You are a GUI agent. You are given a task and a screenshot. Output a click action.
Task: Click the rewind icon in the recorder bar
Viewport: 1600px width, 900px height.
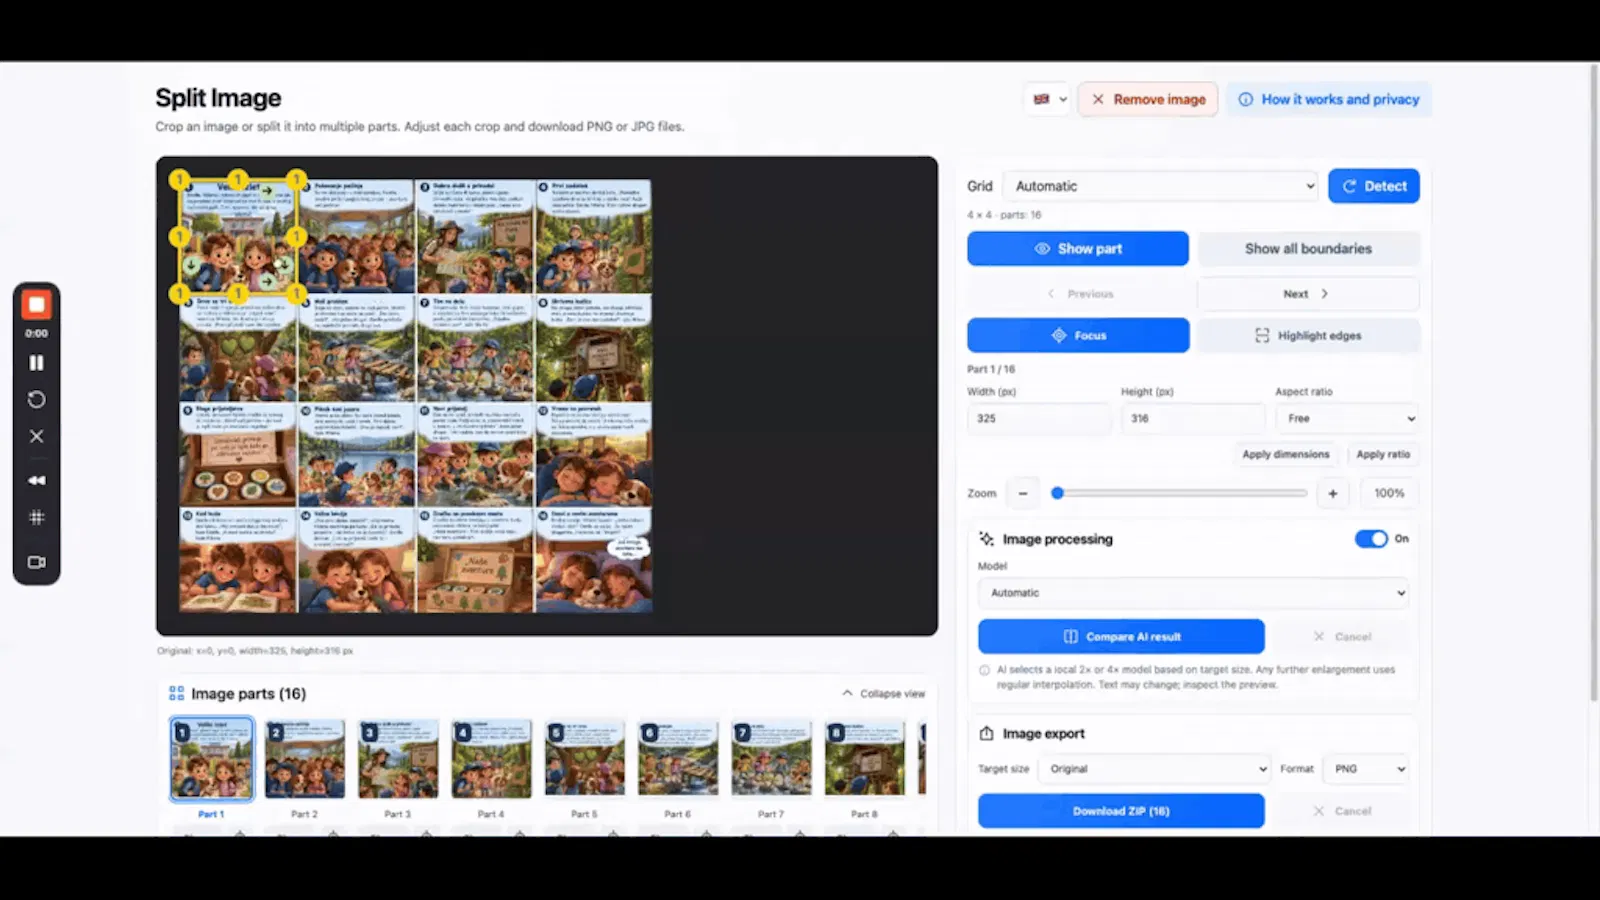[x=36, y=480]
